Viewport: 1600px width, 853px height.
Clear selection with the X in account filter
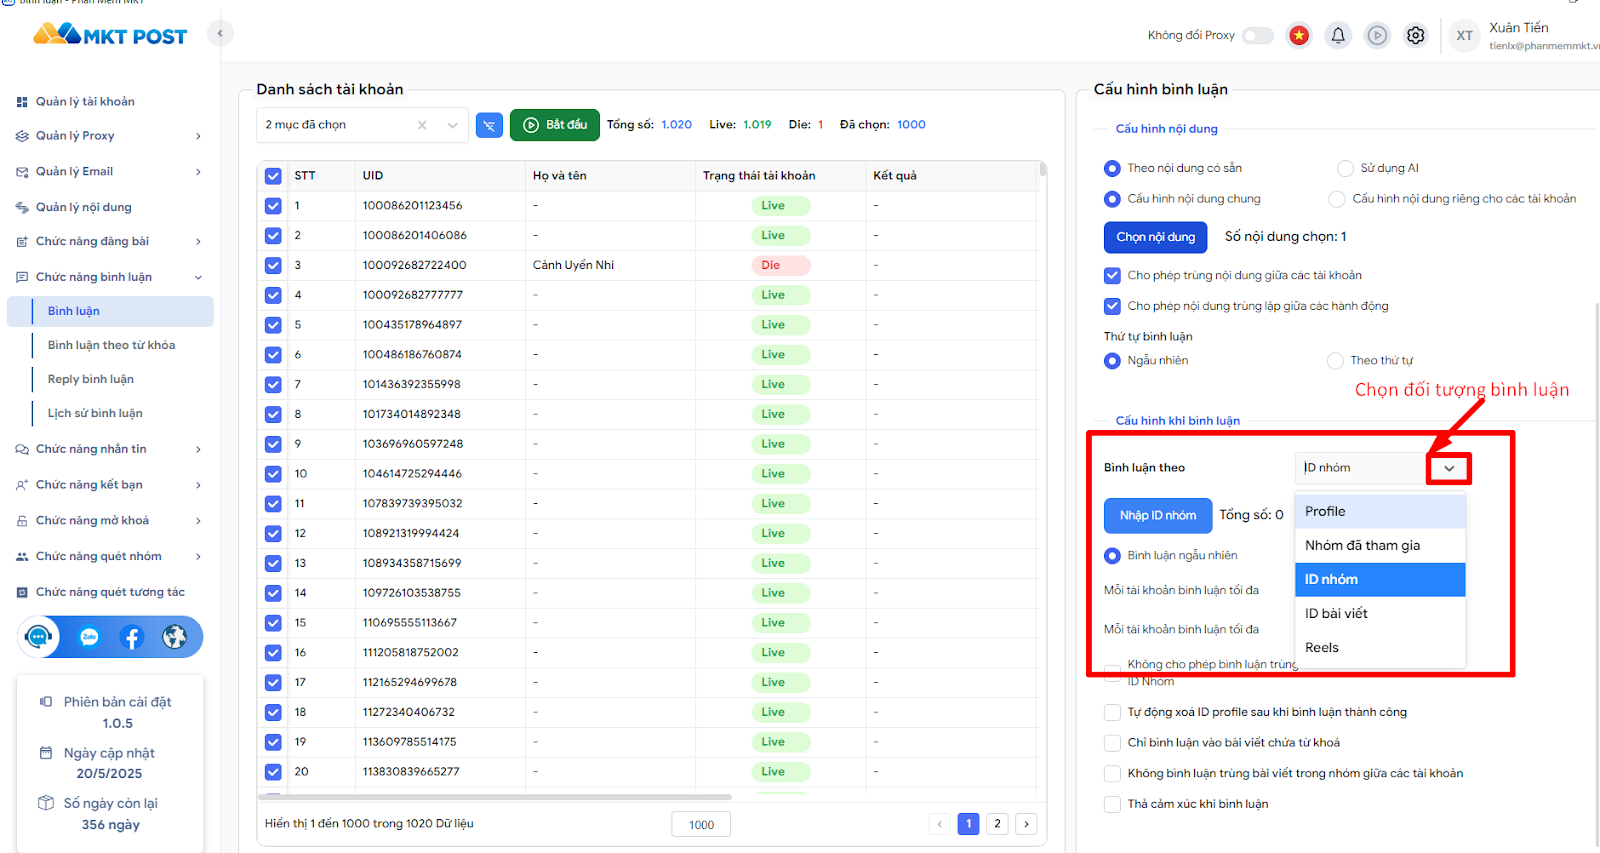click(x=422, y=125)
